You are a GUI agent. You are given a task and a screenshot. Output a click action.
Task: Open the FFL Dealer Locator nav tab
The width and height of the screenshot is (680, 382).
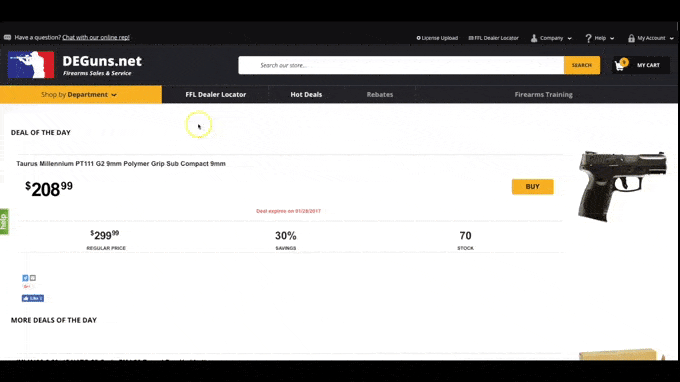[216, 95]
